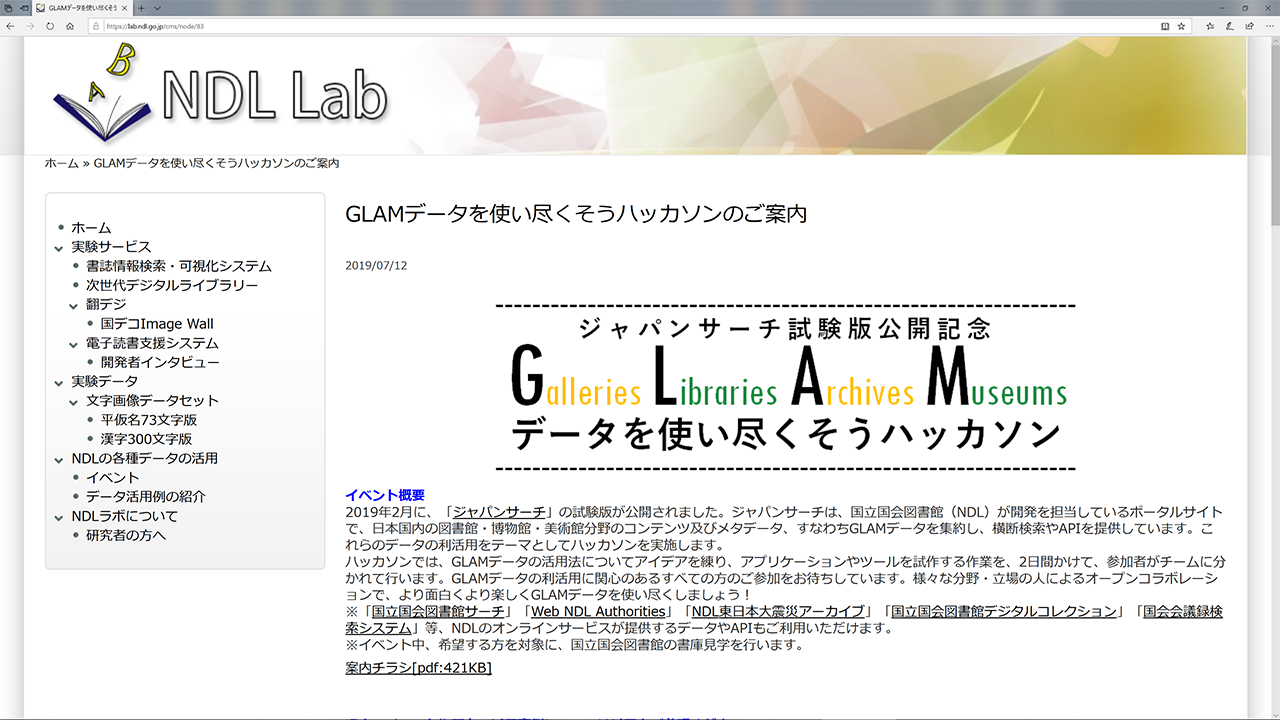Collapse the 実験サービス tree arrow
The width and height of the screenshot is (1280, 720).
click(x=60, y=247)
